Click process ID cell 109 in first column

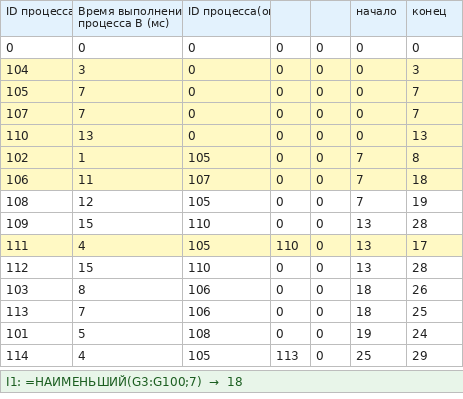pyautogui.click(x=36, y=224)
